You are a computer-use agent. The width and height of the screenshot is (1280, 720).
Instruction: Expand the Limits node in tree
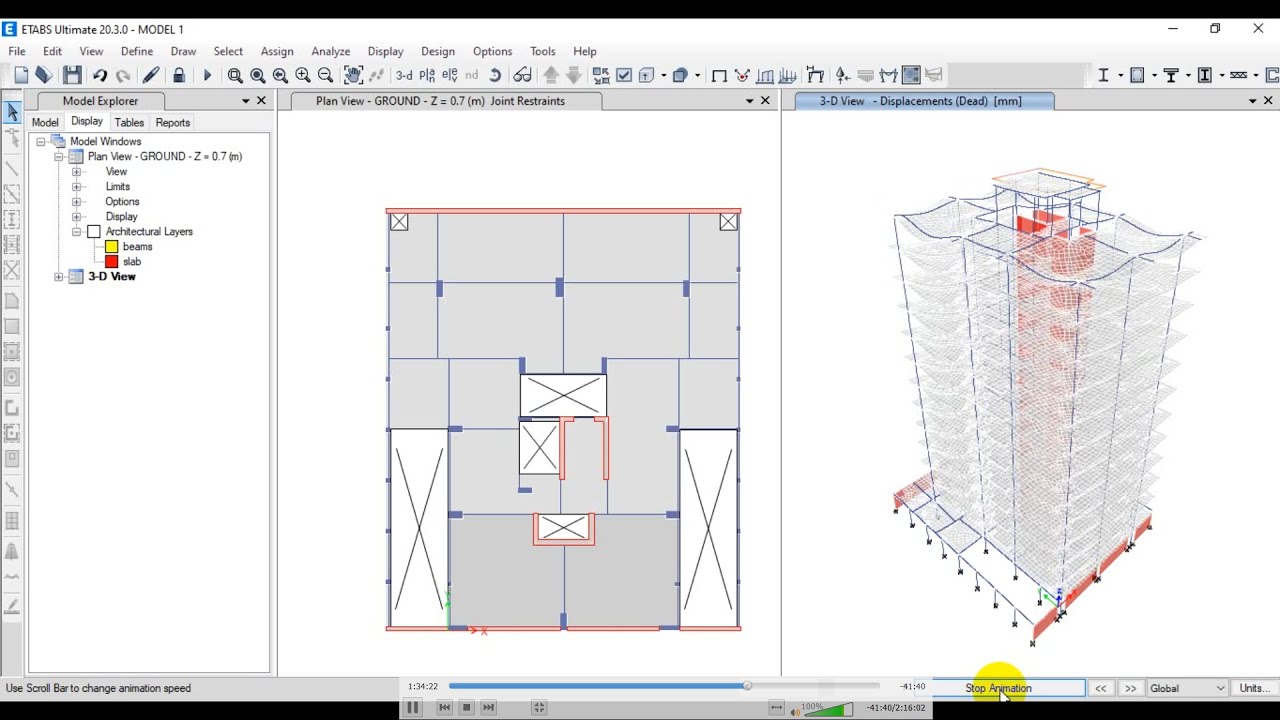point(77,187)
